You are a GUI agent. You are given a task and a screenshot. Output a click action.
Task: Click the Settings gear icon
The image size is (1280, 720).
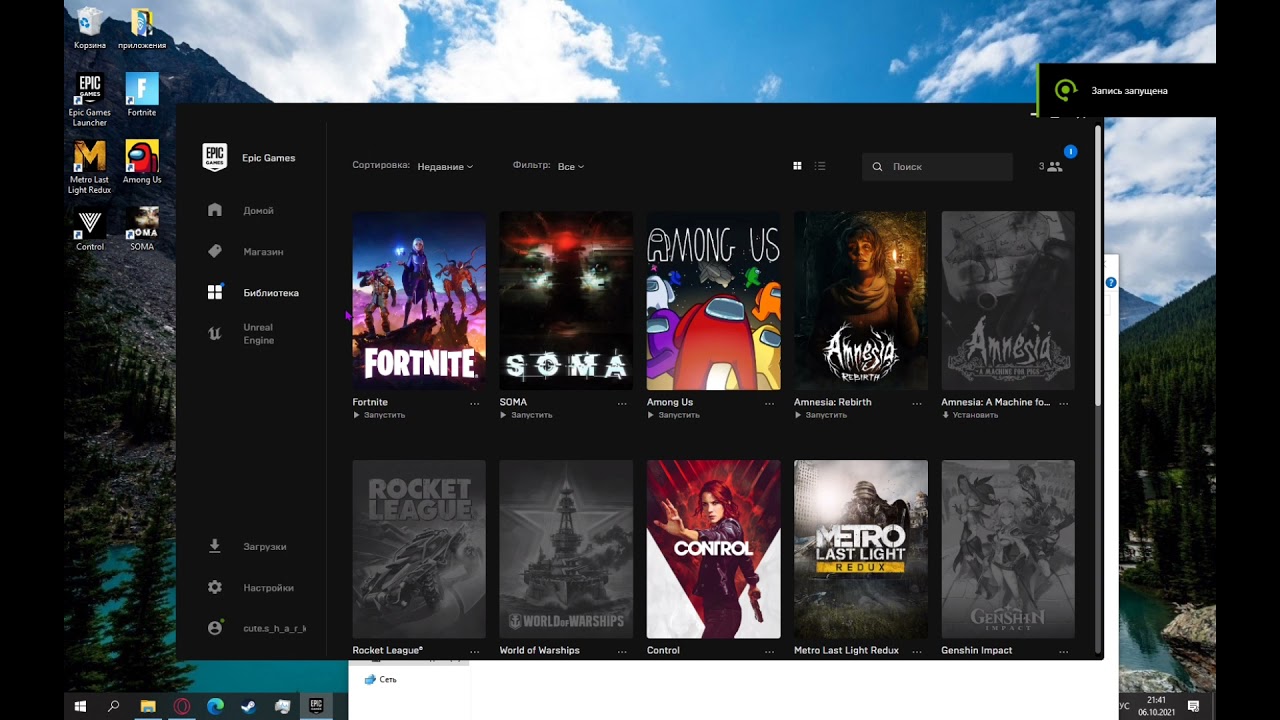click(214, 588)
